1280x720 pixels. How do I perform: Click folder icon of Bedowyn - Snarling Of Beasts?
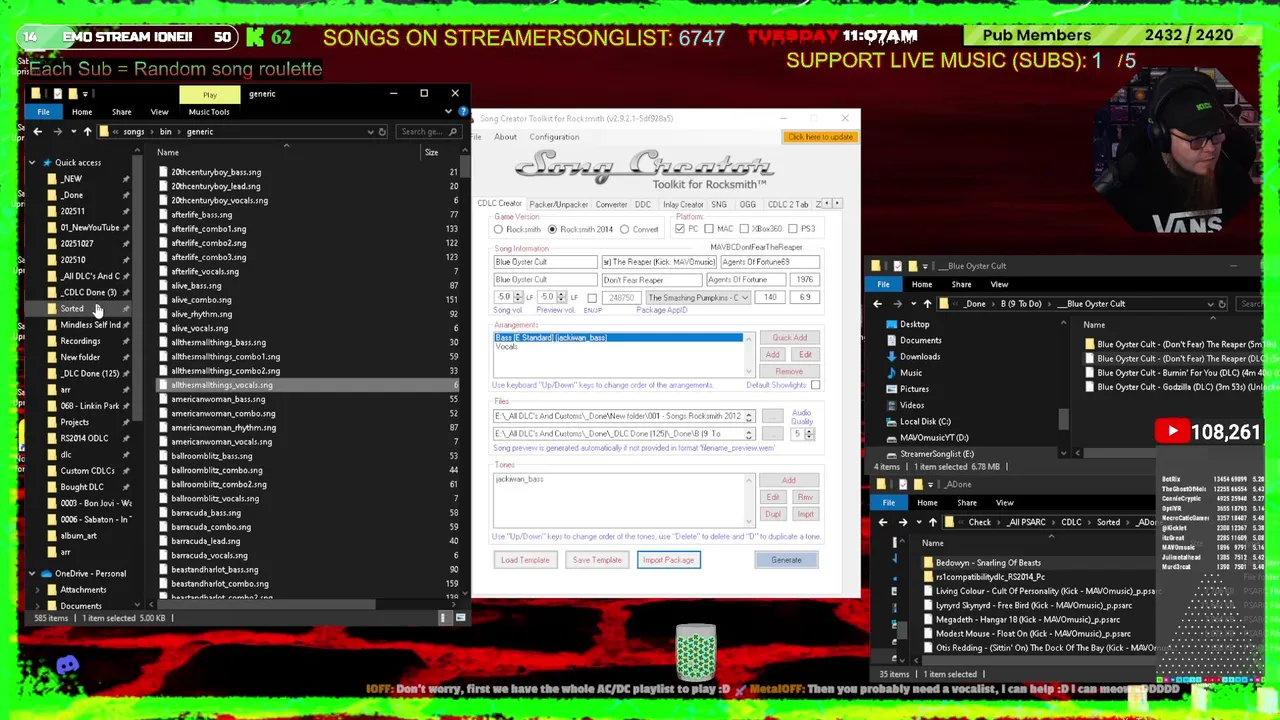tap(928, 563)
